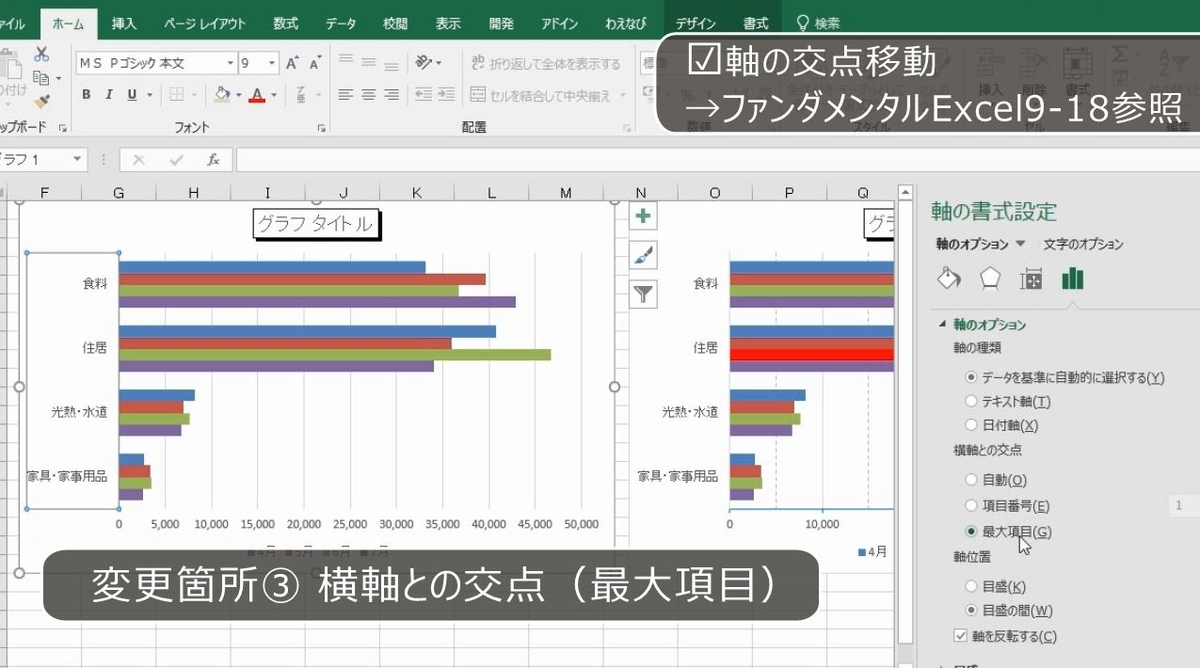
Task: Toggle Underline formatting
Action: coord(132,95)
